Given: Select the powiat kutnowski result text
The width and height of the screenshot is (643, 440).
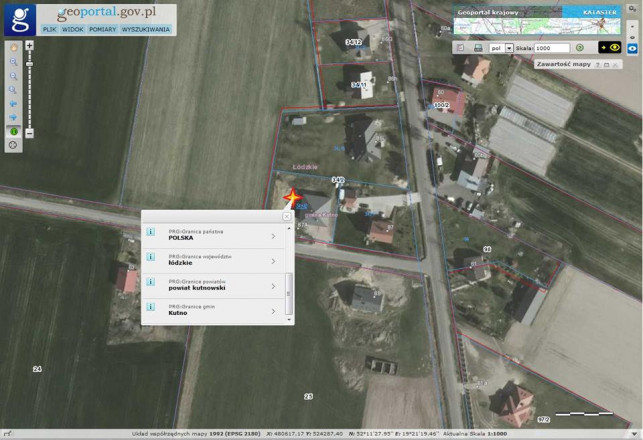Looking at the screenshot, I should click(197, 288).
